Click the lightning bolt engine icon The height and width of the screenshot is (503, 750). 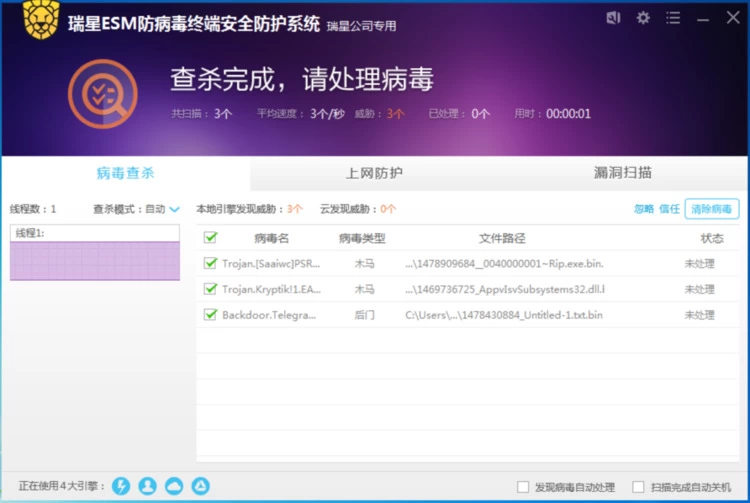click(121, 486)
